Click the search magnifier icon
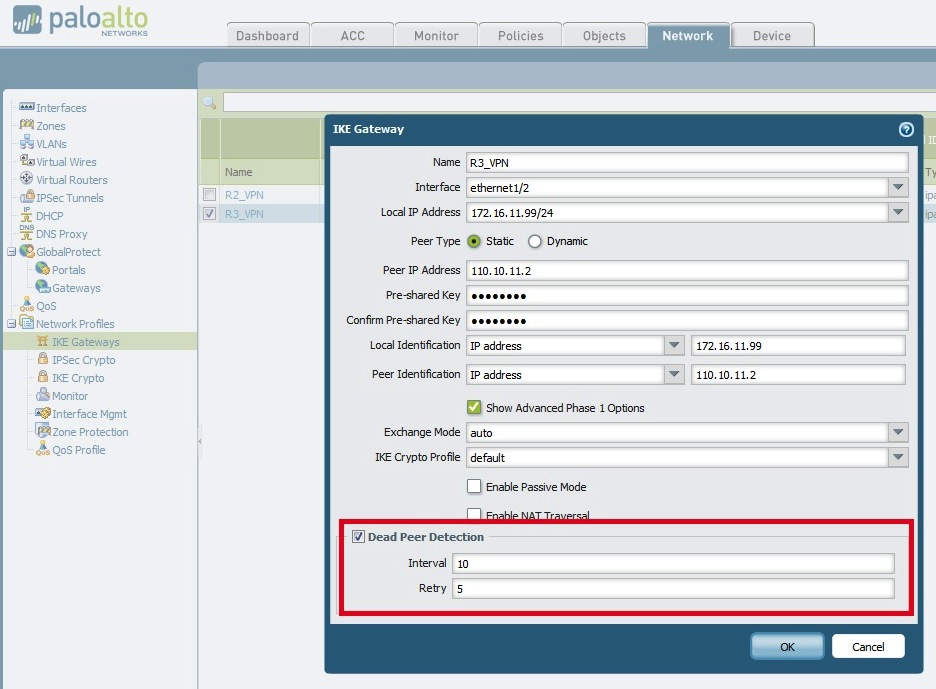 tap(210, 102)
